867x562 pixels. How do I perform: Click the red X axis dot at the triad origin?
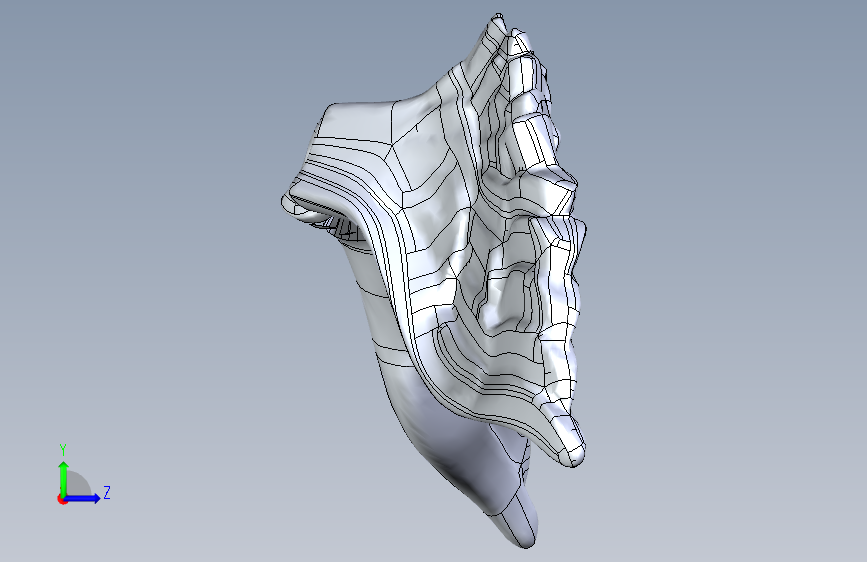pos(62,499)
